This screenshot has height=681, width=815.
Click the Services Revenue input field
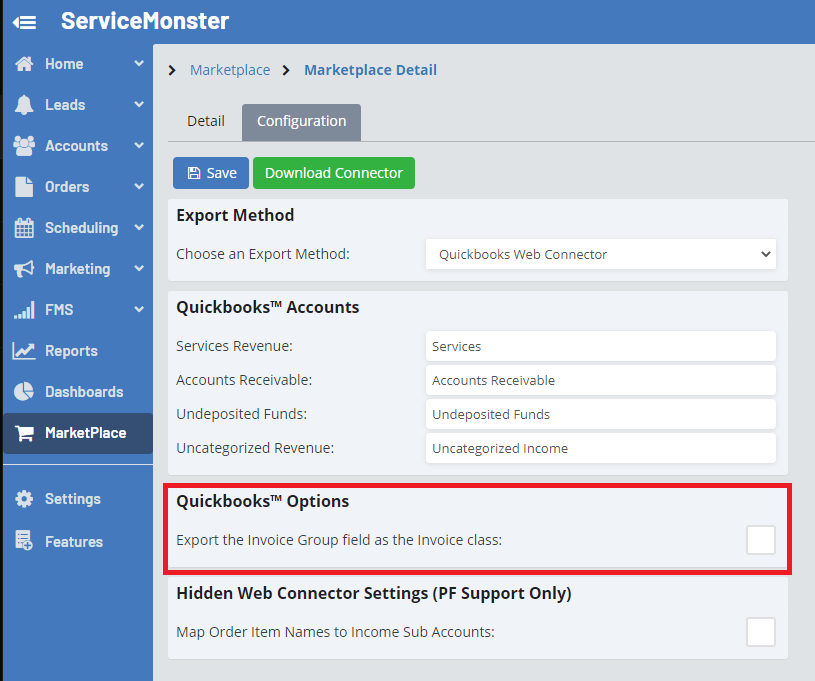pyautogui.click(x=600, y=346)
